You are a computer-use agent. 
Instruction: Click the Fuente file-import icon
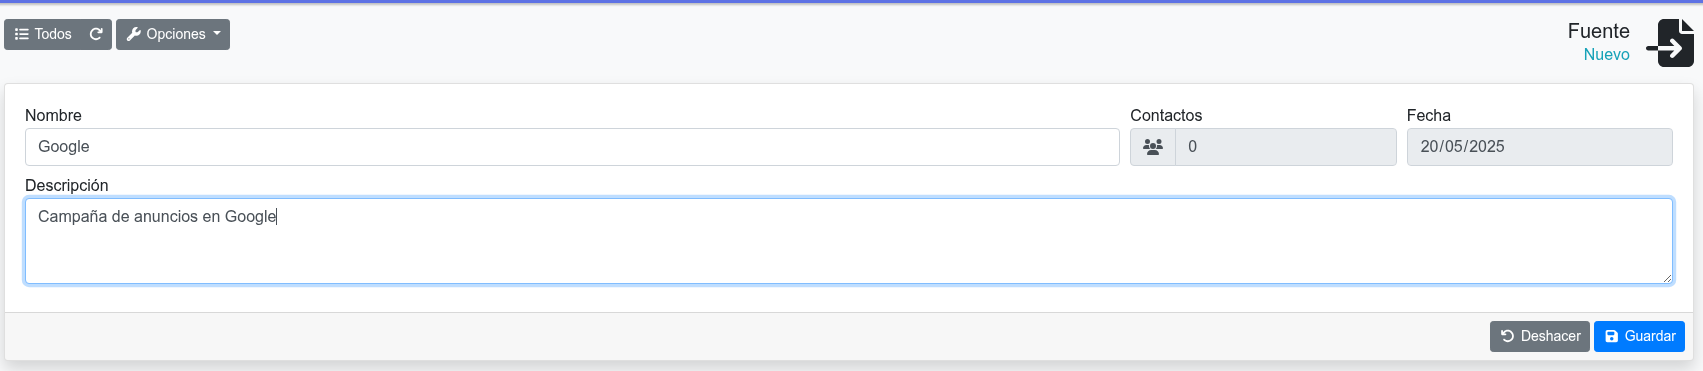(x=1670, y=44)
